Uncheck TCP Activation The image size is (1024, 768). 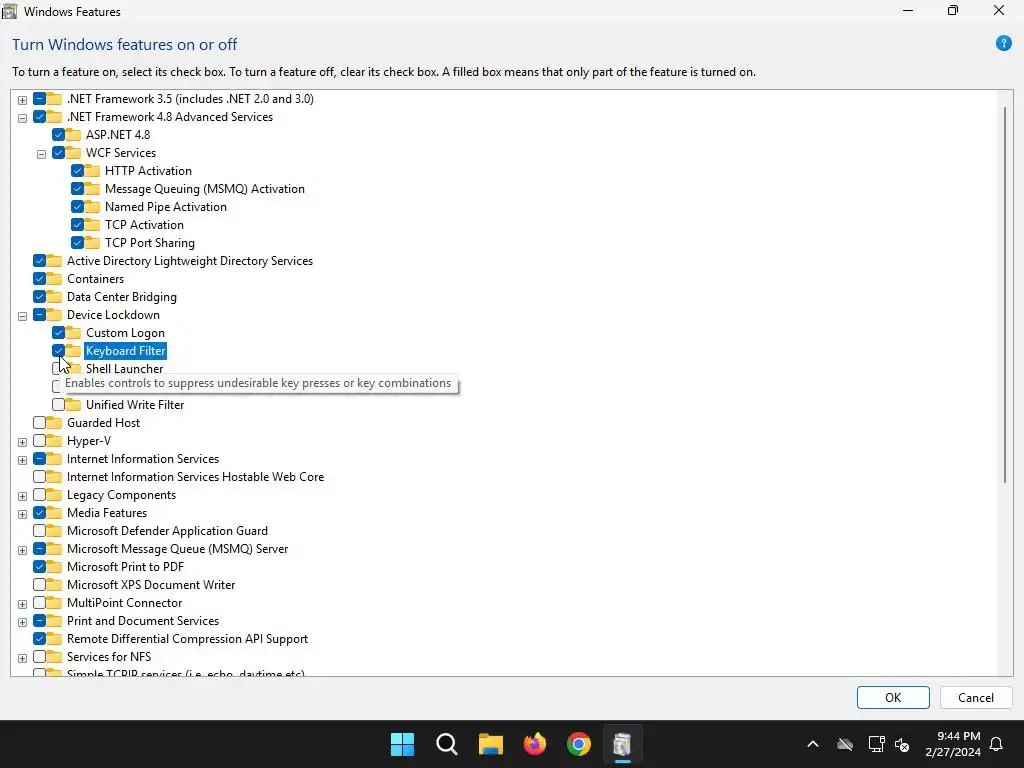[x=77, y=225]
